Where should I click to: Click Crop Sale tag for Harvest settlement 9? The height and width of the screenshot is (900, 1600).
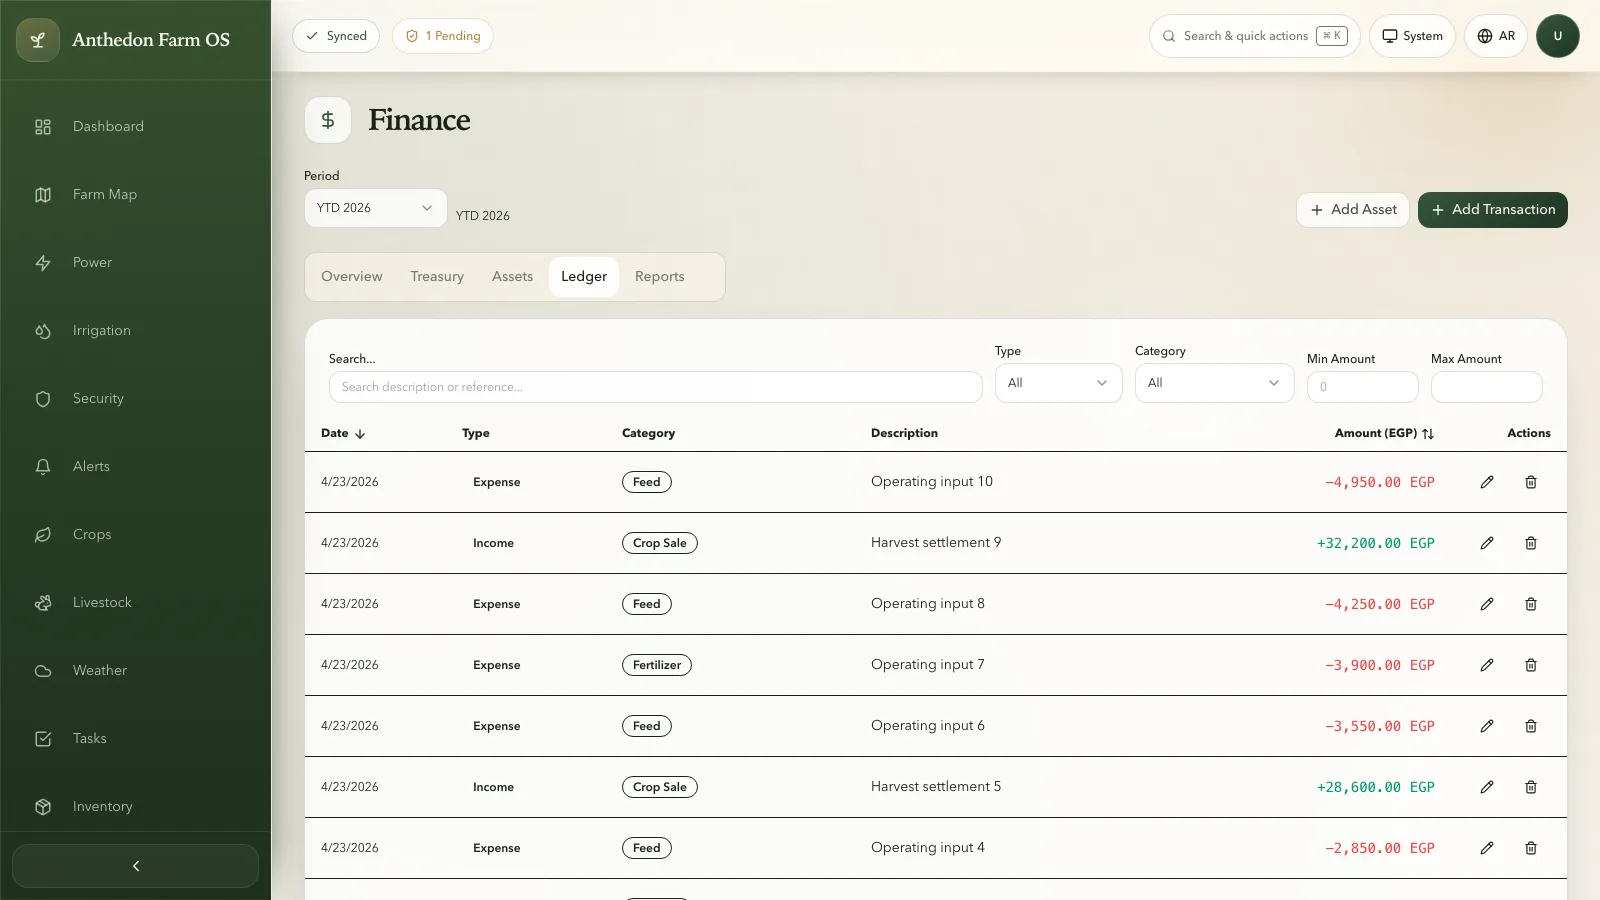(660, 543)
